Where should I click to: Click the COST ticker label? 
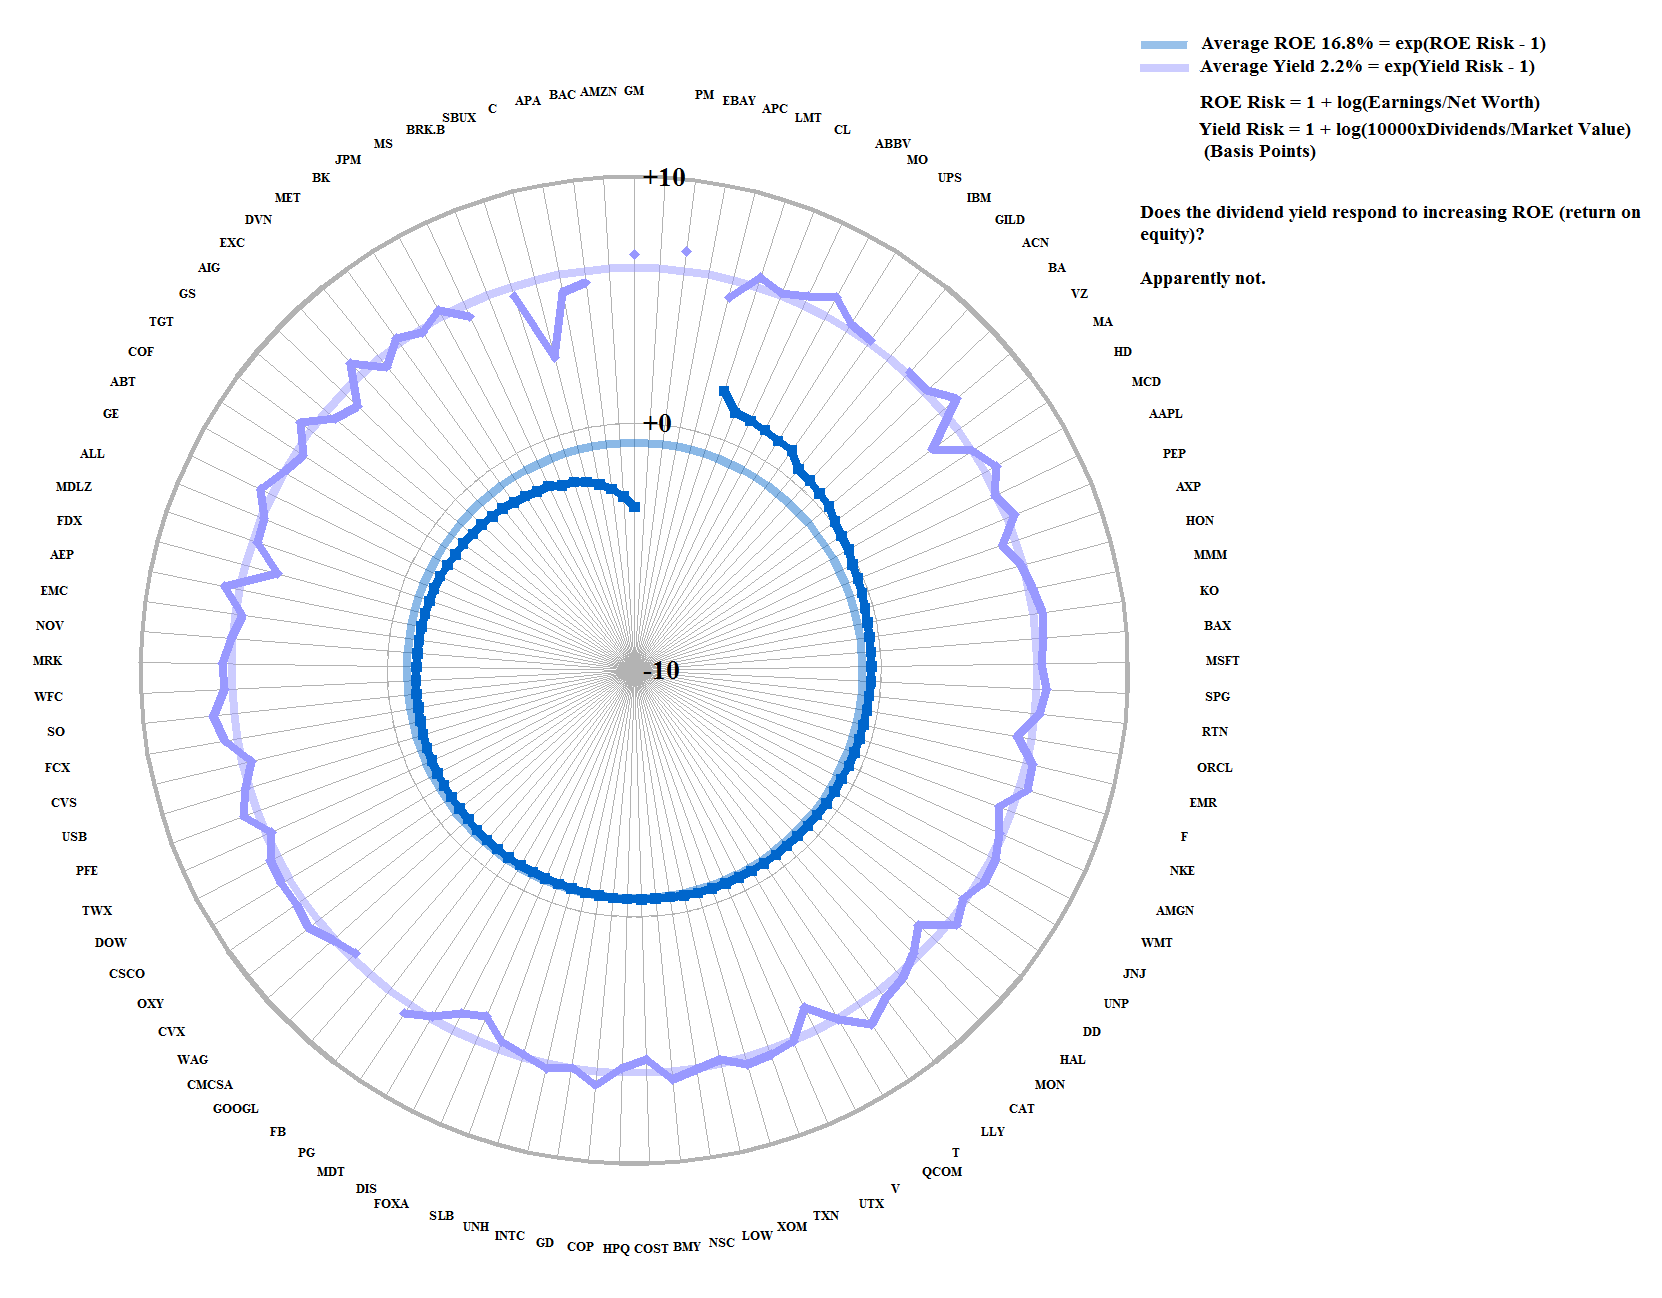click(651, 1249)
